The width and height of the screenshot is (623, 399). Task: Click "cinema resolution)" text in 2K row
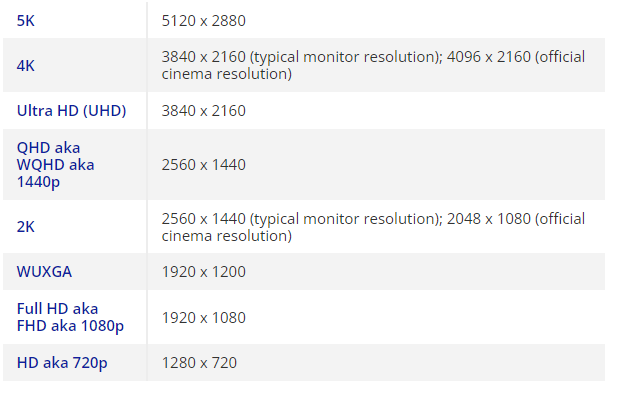226,236
